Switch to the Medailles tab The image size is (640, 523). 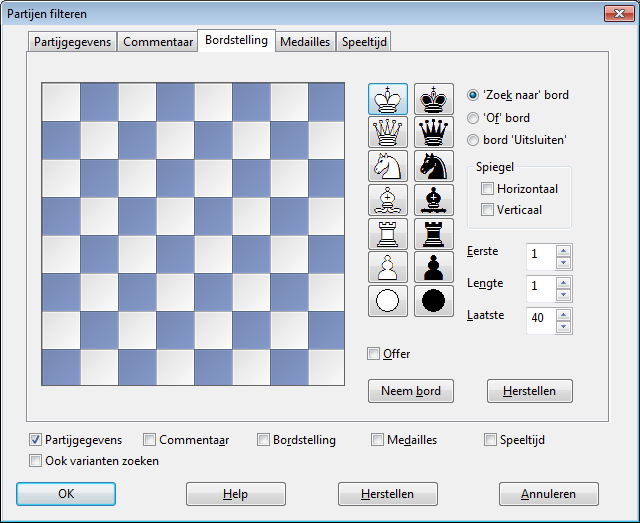[x=305, y=42]
